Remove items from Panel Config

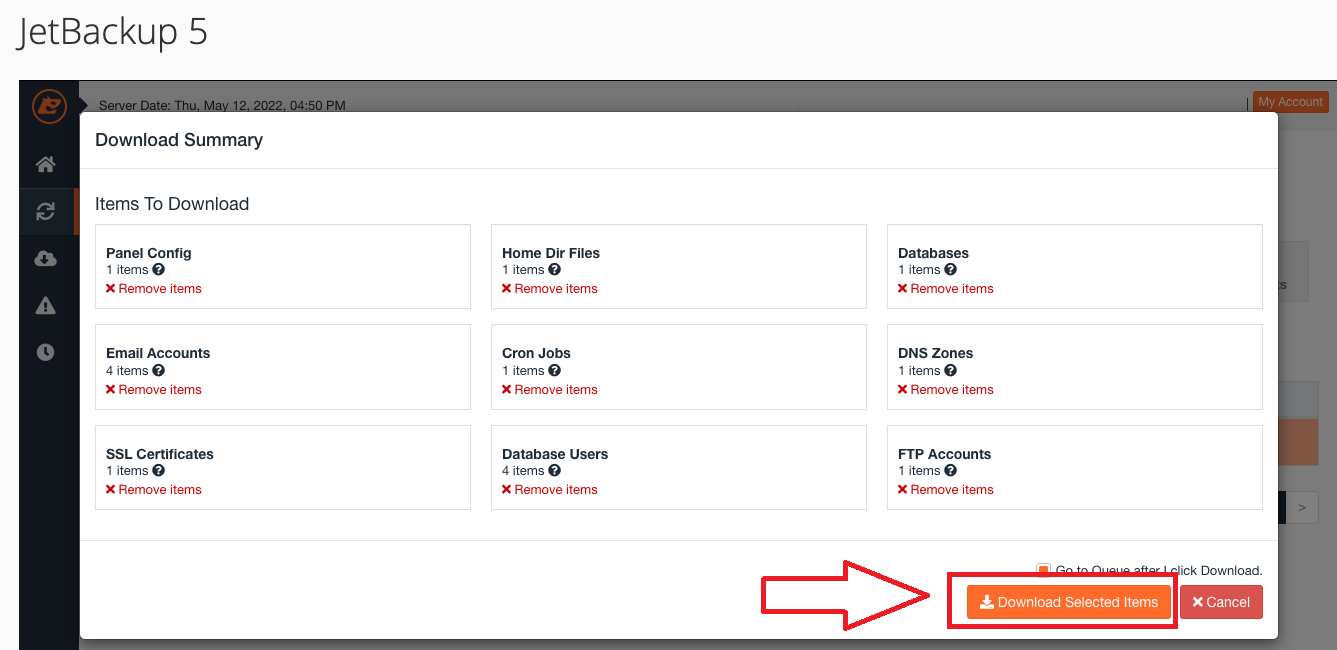(x=154, y=289)
